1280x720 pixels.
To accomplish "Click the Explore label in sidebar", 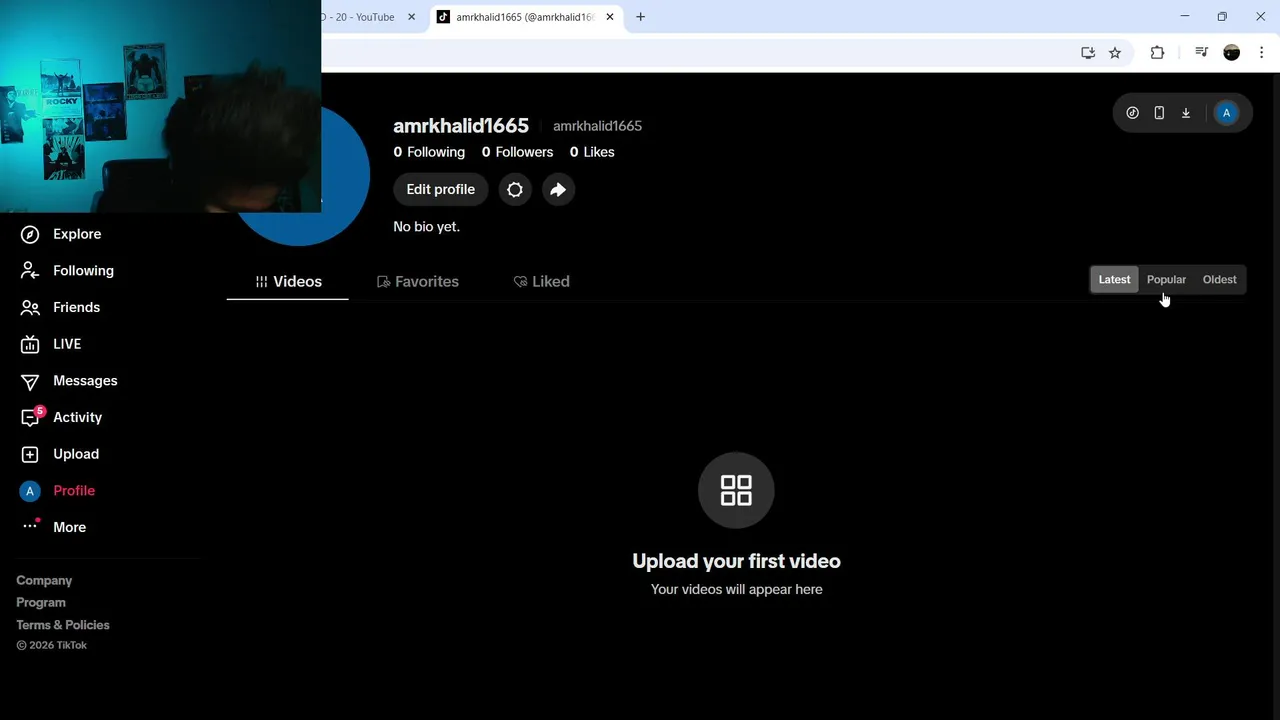I will click(x=77, y=234).
